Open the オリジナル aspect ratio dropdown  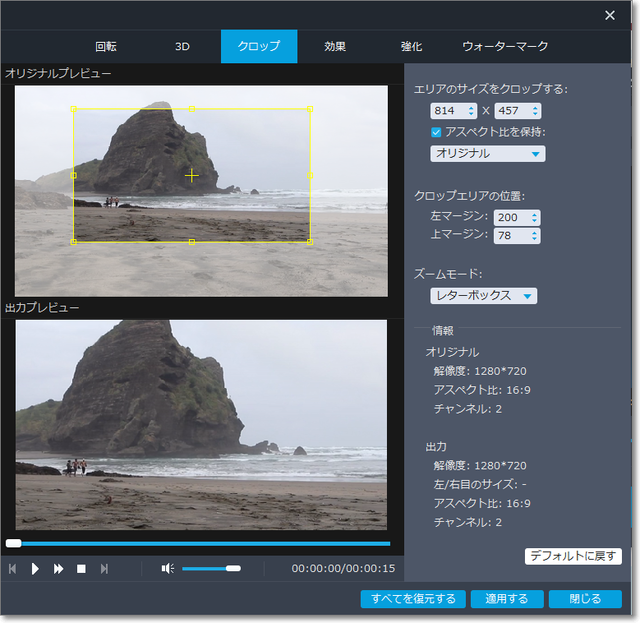[x=488, y=154]
